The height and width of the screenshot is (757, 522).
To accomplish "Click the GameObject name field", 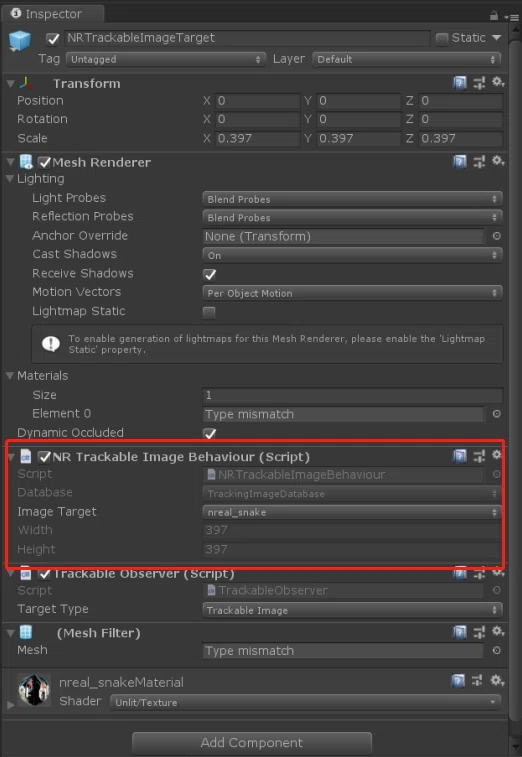I will pos(247,38).
